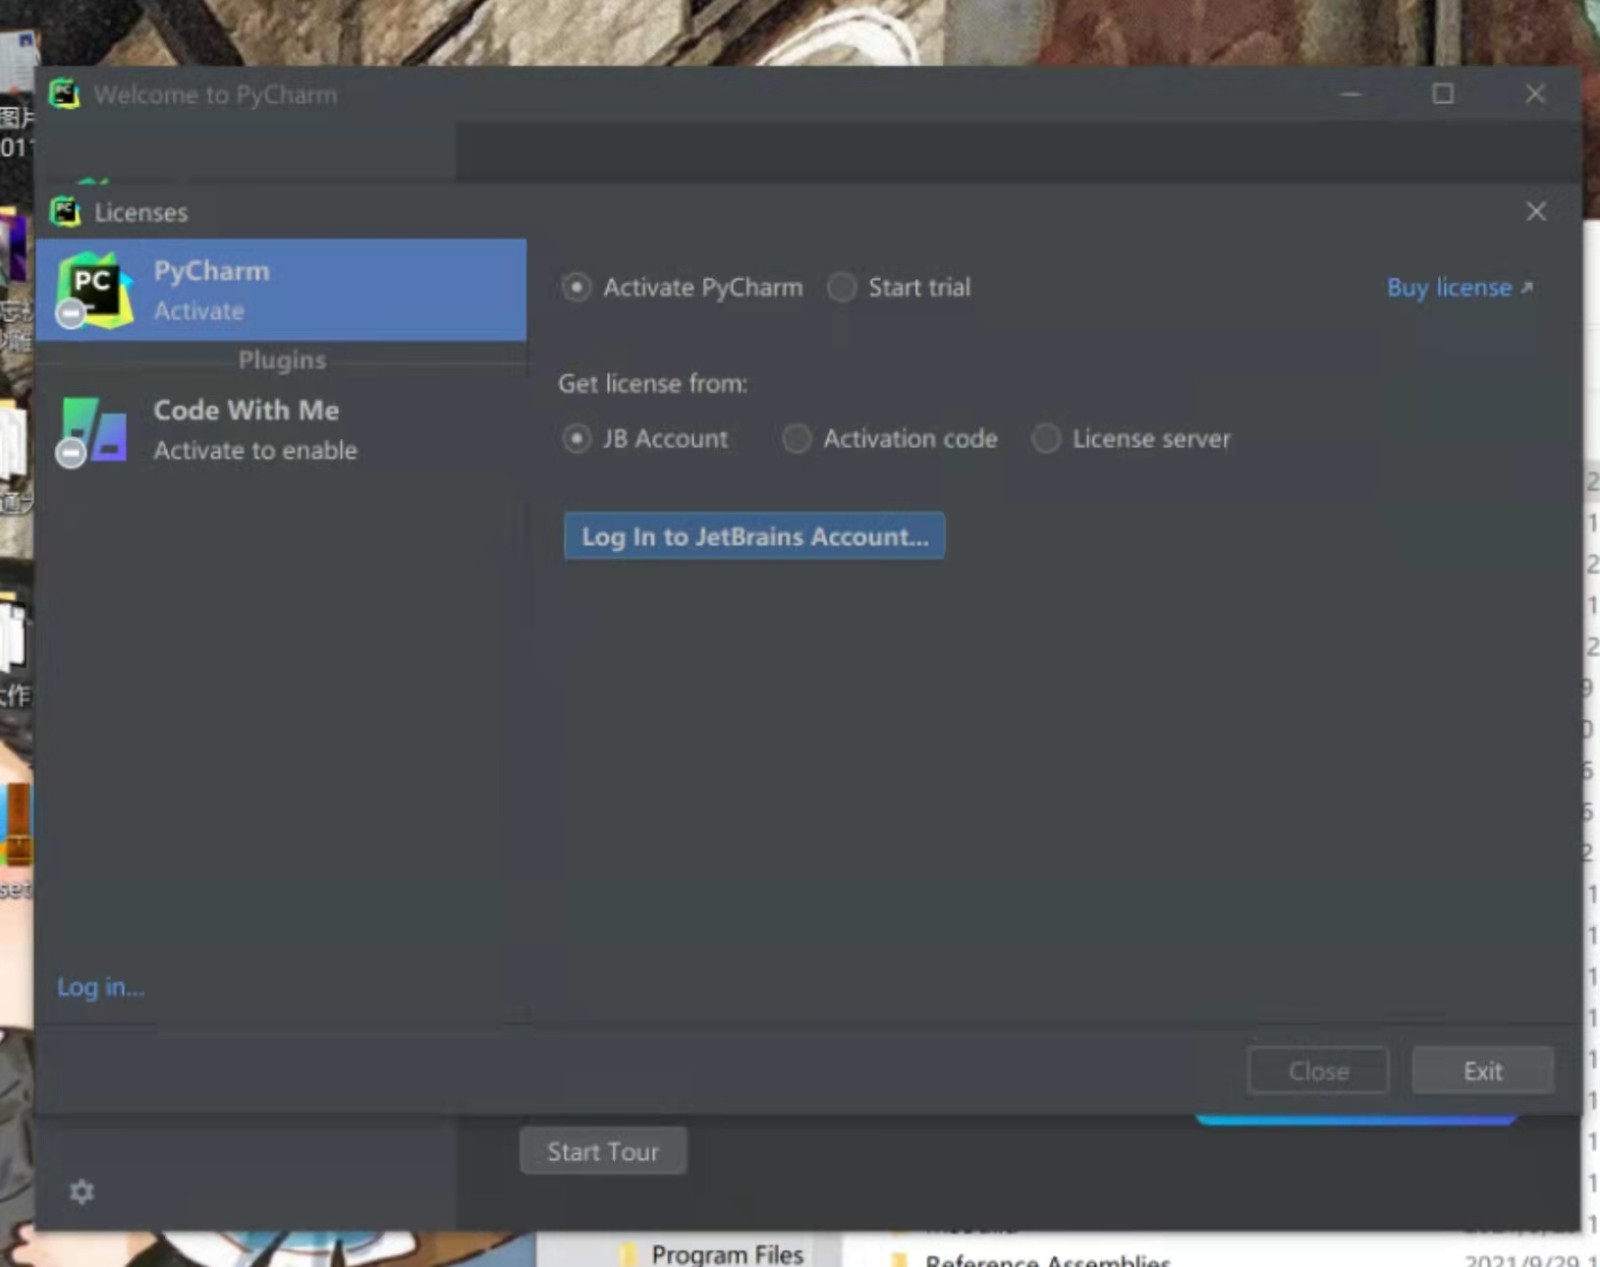Viewport: 1600px width, 1267px height.
Task: Open the settings gear in Welcome window
Action: (82, 1192)
